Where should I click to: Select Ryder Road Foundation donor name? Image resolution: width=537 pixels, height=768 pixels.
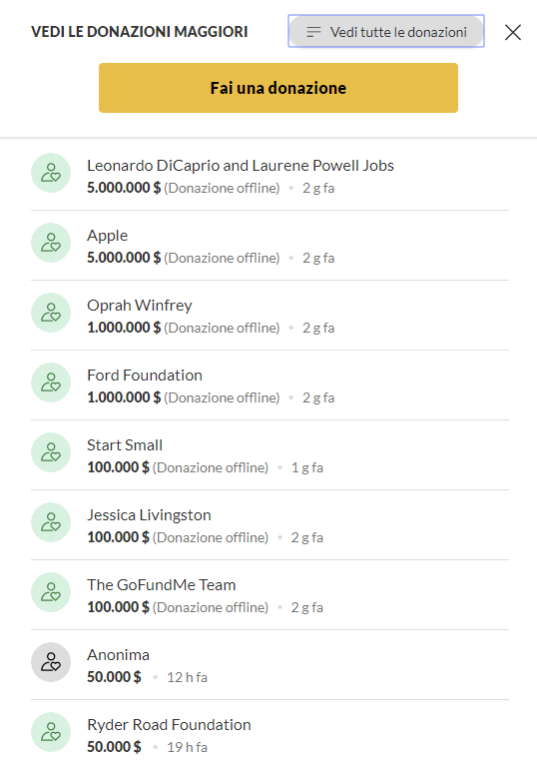169,724
